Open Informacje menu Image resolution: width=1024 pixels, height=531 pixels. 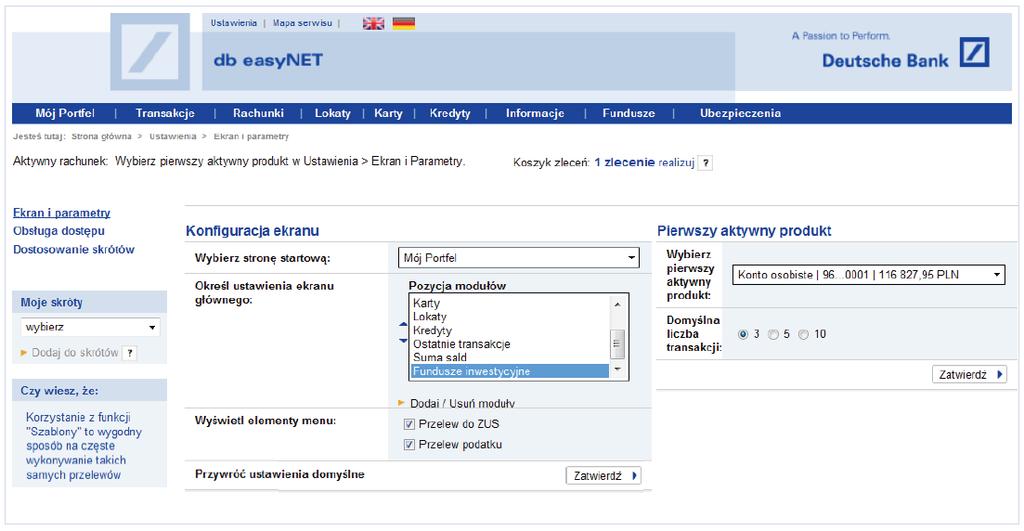tap(535, 113)
